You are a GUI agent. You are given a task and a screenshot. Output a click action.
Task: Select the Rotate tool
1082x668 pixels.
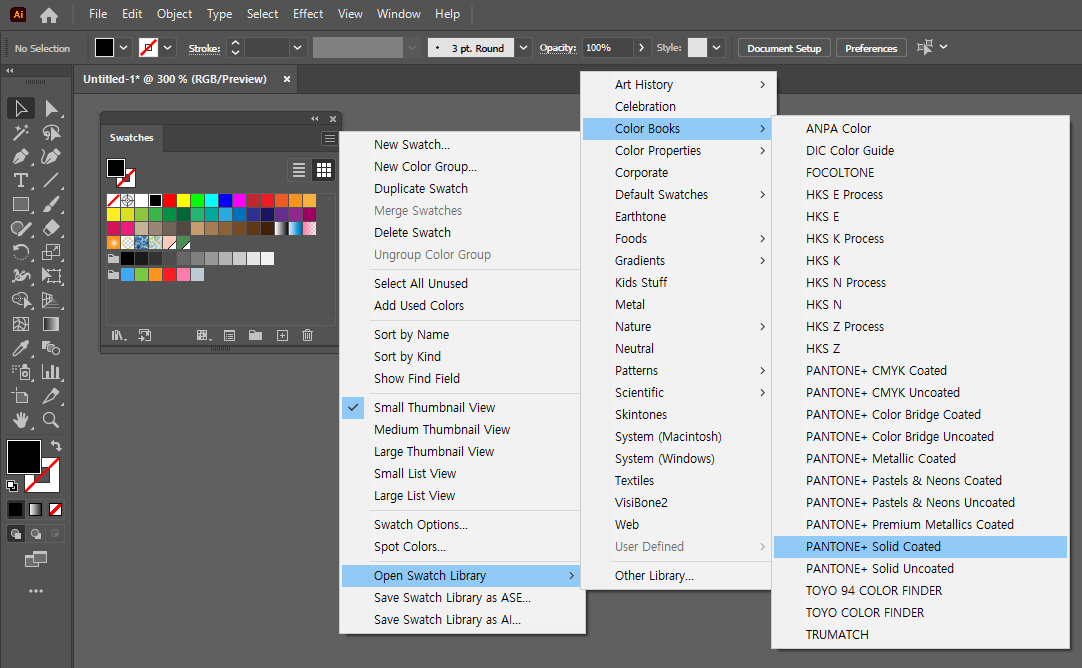[21, 252]
